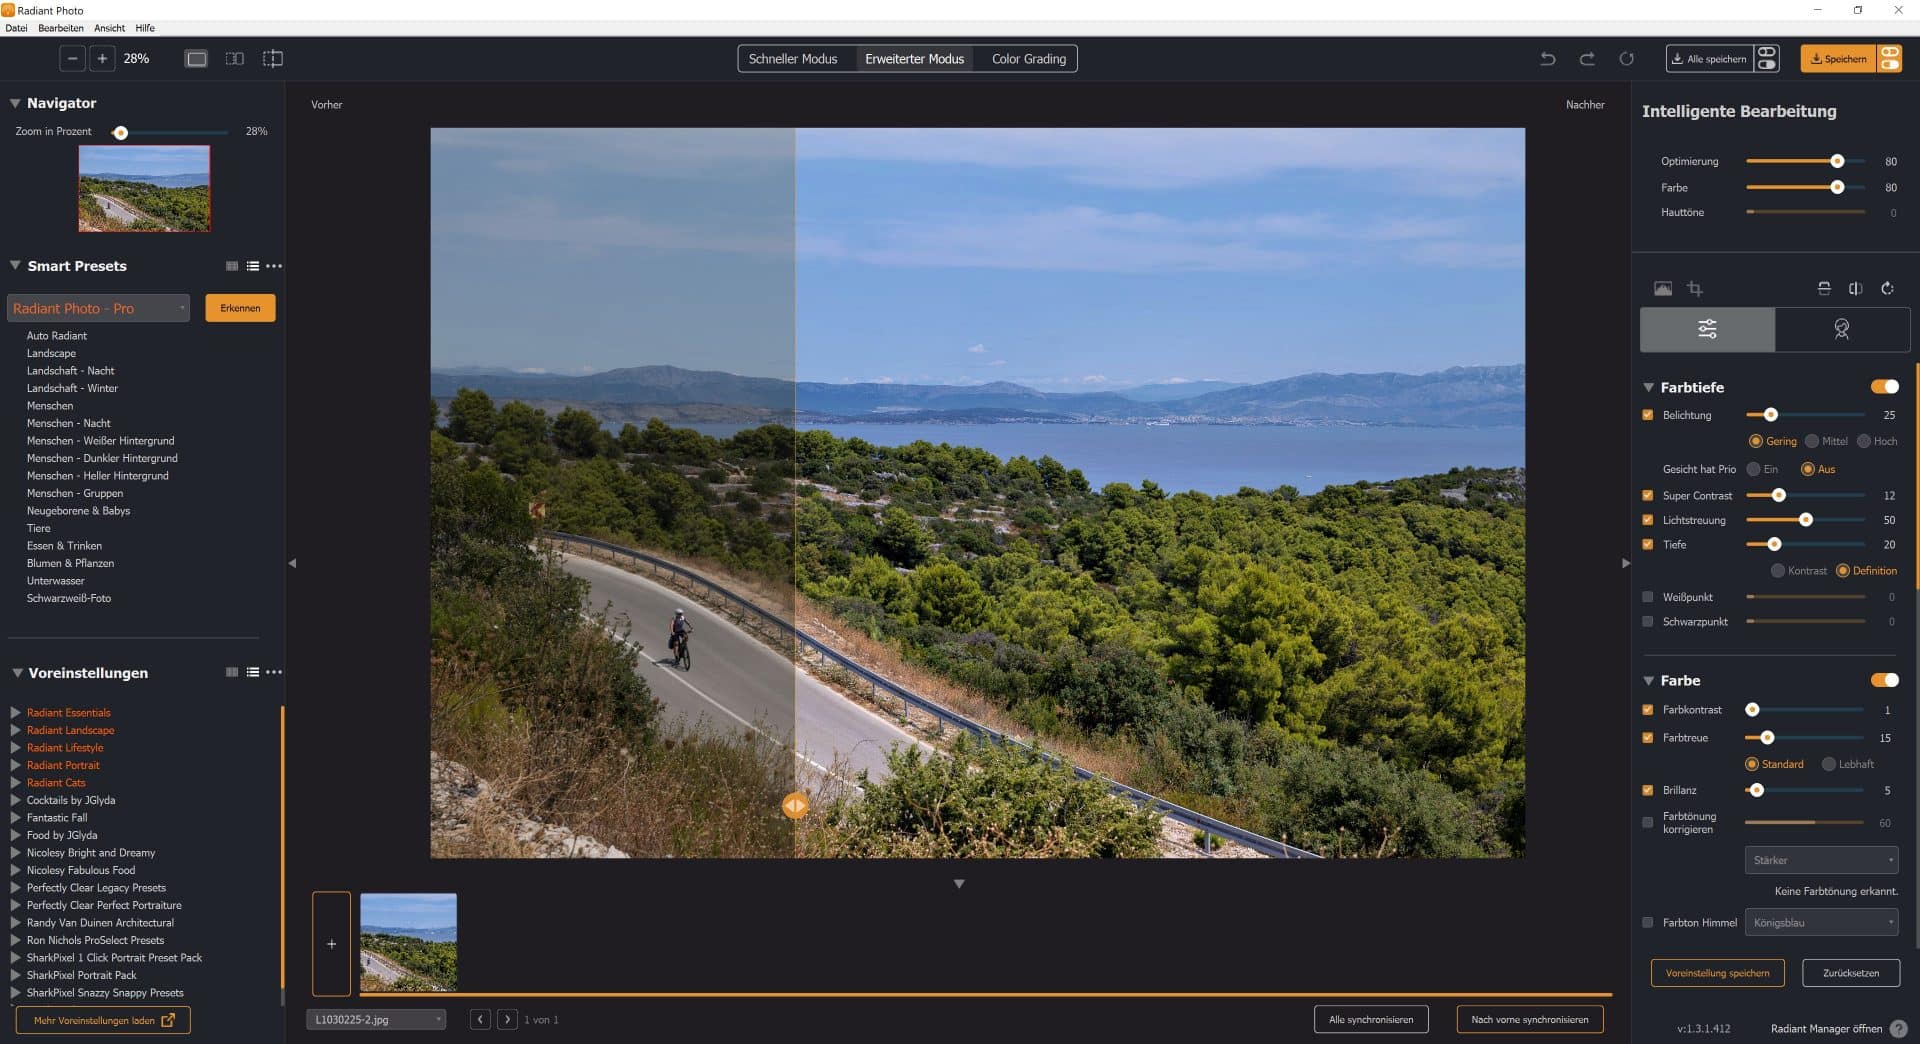The image size is (1920, 1044).
Task: Click the Erkennen button
Action: [240, 308]
